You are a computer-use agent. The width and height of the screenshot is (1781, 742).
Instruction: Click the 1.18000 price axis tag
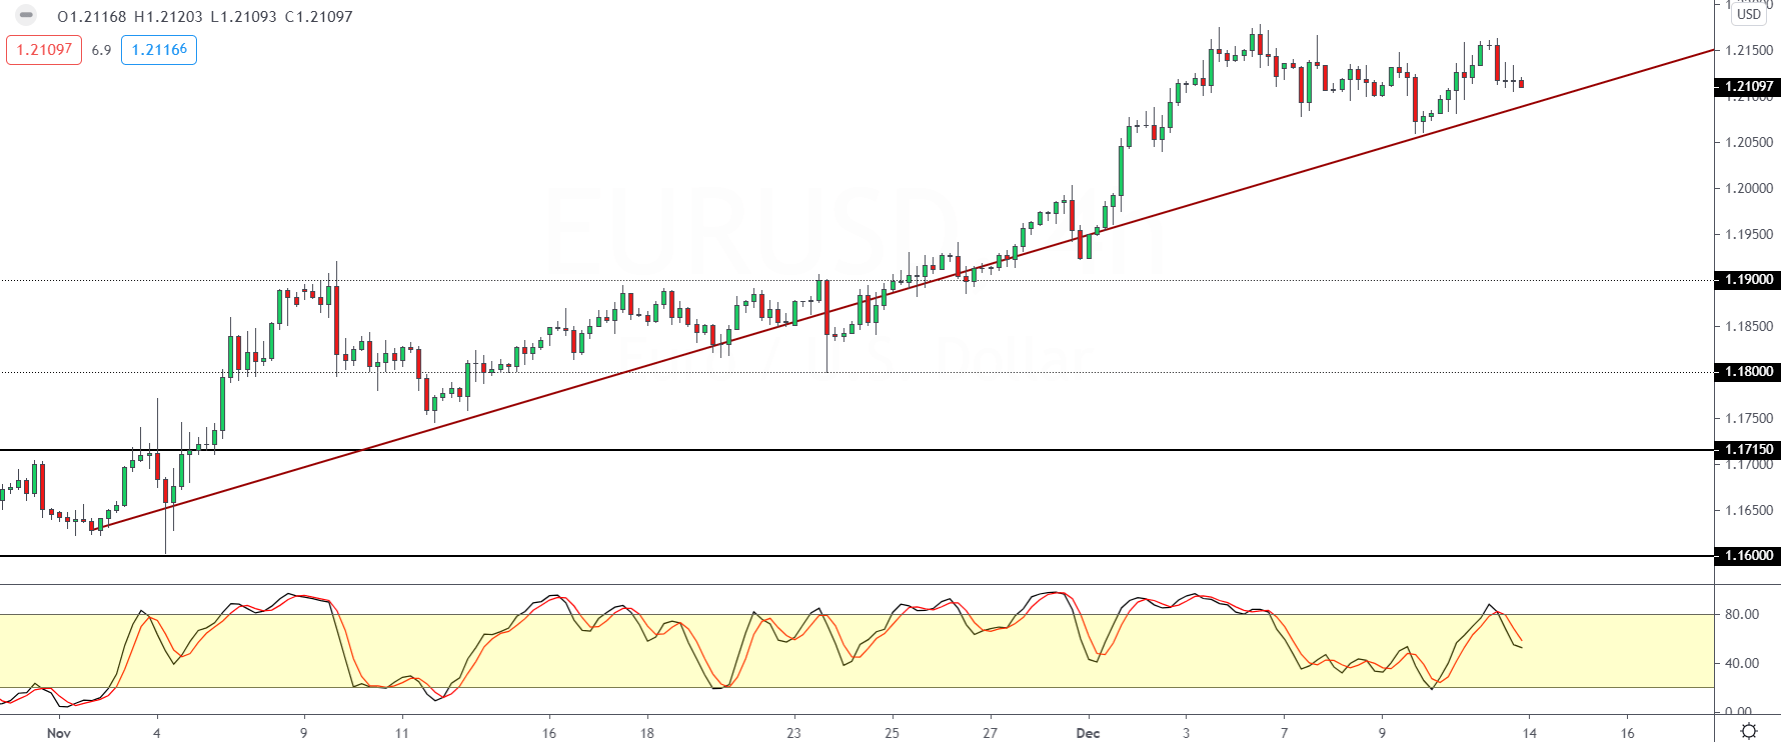click(x=1747, y=372)
